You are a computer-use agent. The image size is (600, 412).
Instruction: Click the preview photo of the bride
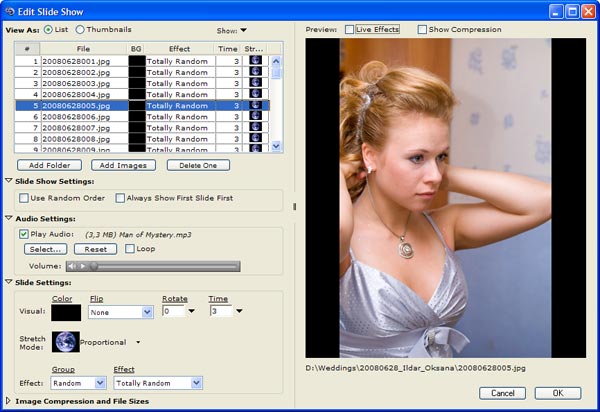click(x=445, y=198)
